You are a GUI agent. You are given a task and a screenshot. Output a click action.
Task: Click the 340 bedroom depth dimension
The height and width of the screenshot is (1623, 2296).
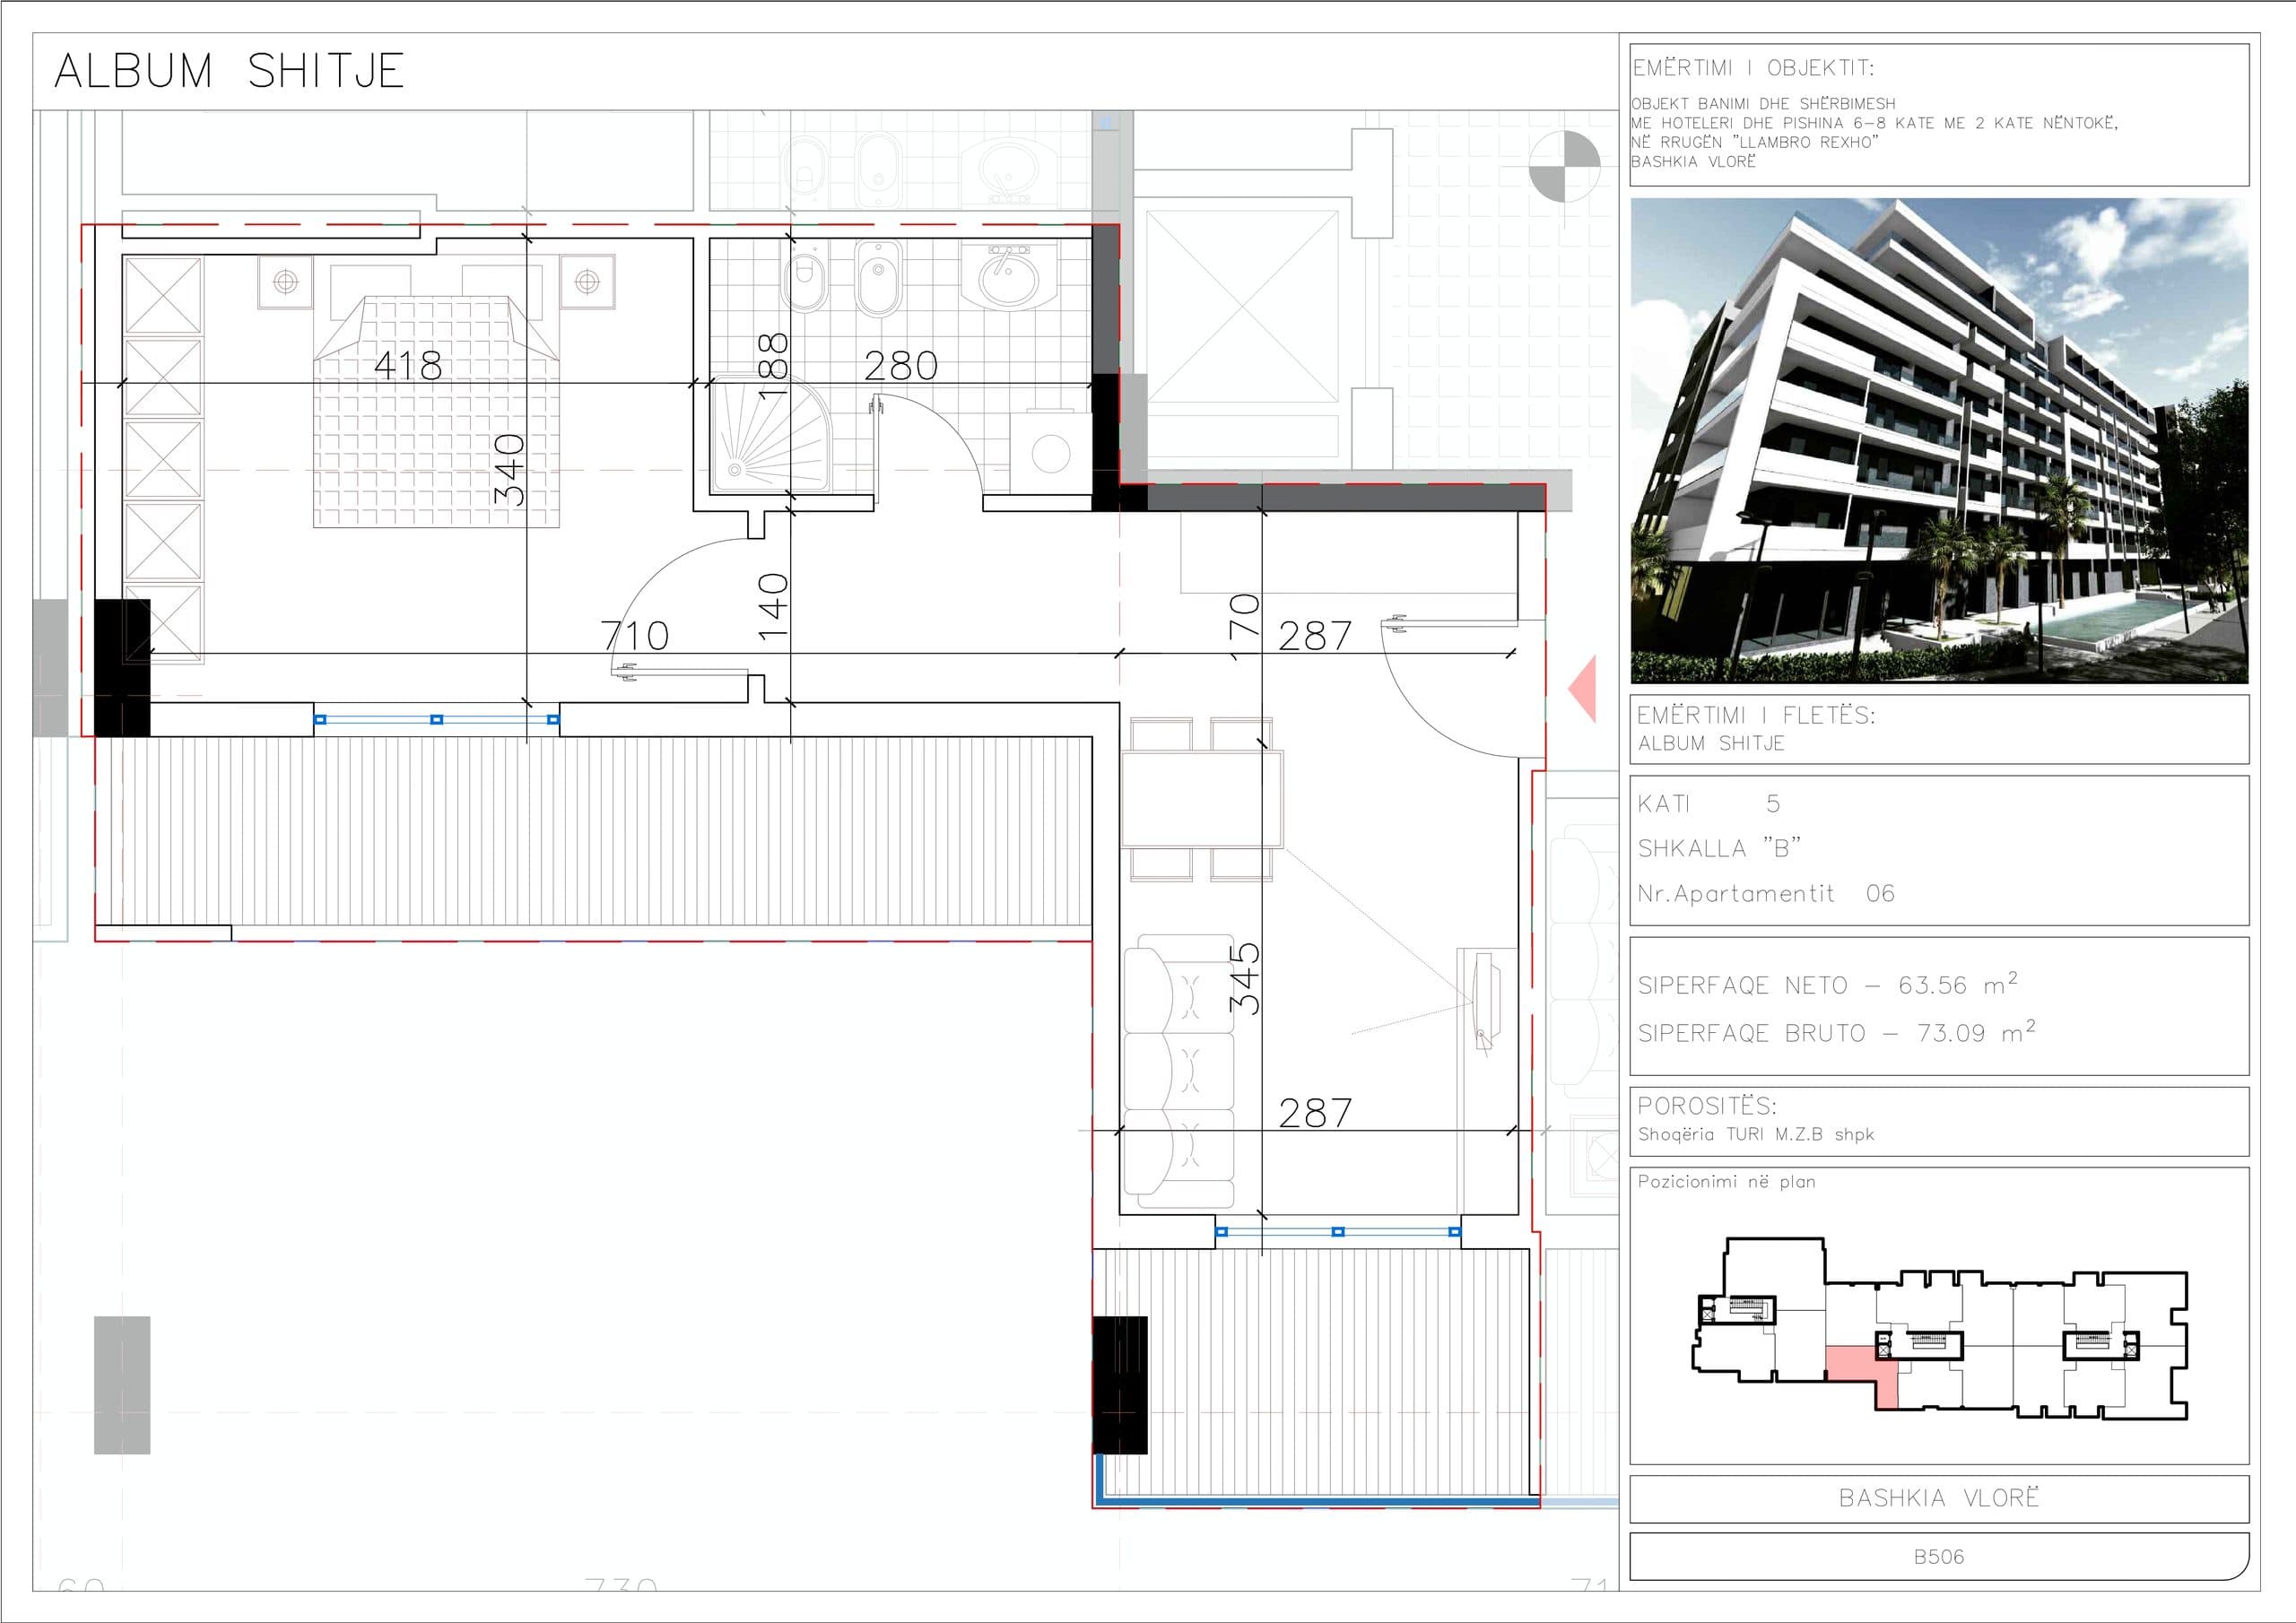pyautogui.click(x=509, y=469)
